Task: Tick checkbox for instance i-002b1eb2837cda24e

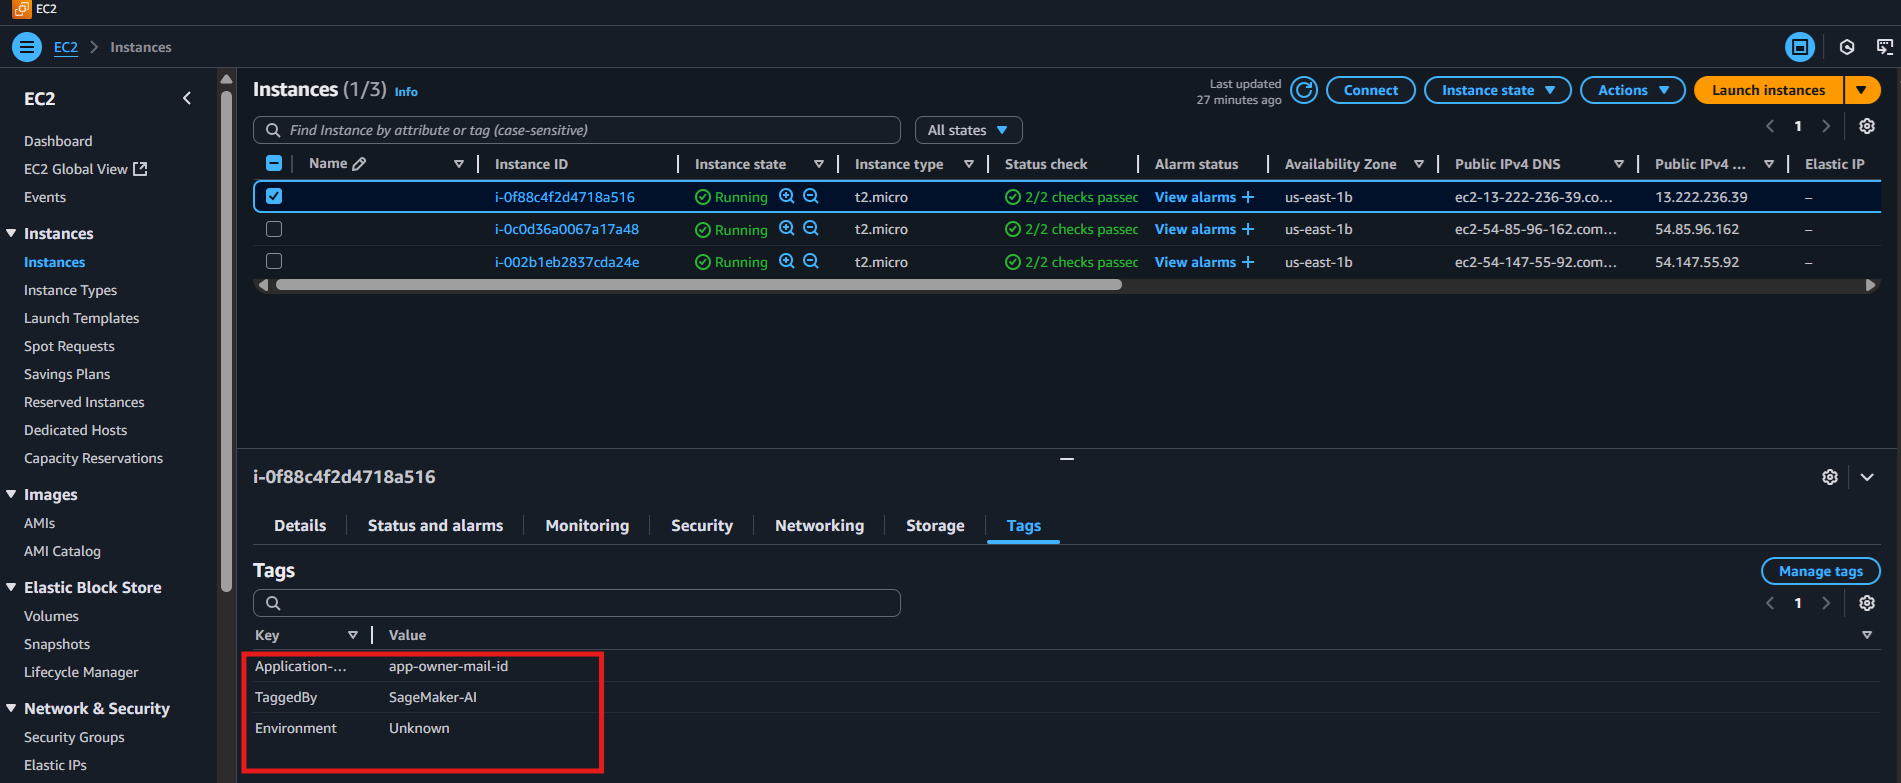Action: tap(274, 261)
